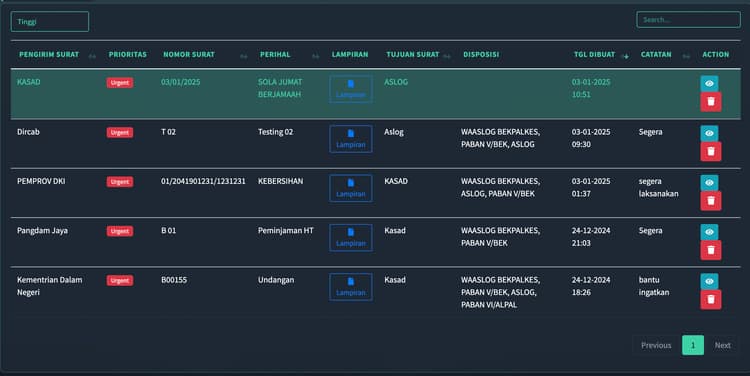Open Lampiran attachment for Peminjaman HT
Screen dimensions: 750x376
pyautogui.click(x=351, y=237)
